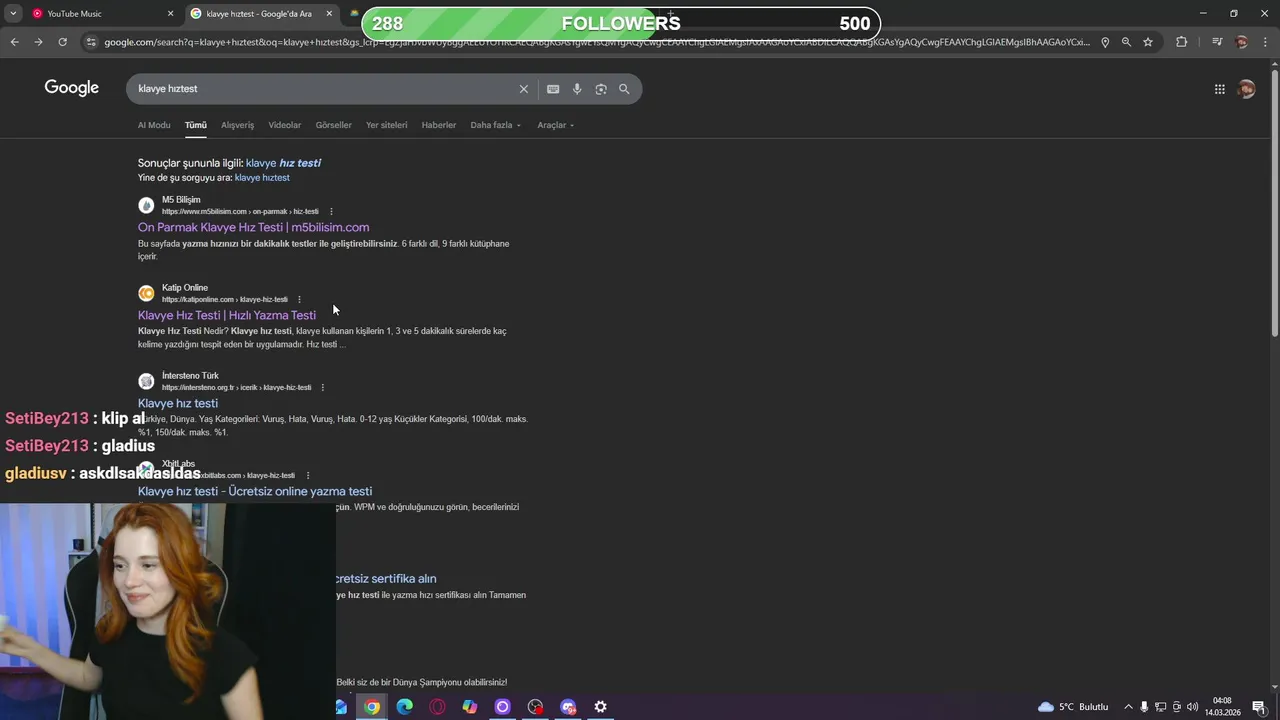Image resolution: width=1280 pixels, height=720 pixels.
Task: Select the Videolar tab
Action: pyautogui.click(x=285, y=125)
